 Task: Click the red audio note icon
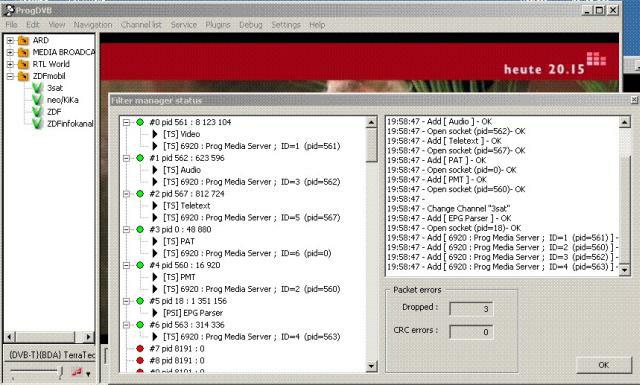click(76, 372)
